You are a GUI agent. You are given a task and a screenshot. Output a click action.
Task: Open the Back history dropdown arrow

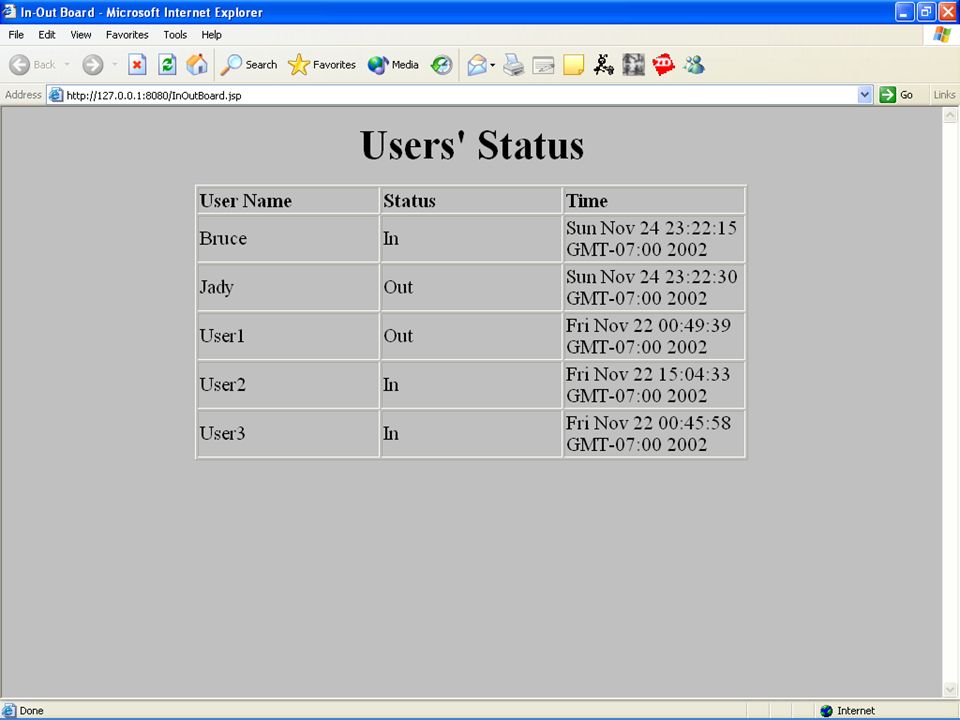(x=67, y=64)
